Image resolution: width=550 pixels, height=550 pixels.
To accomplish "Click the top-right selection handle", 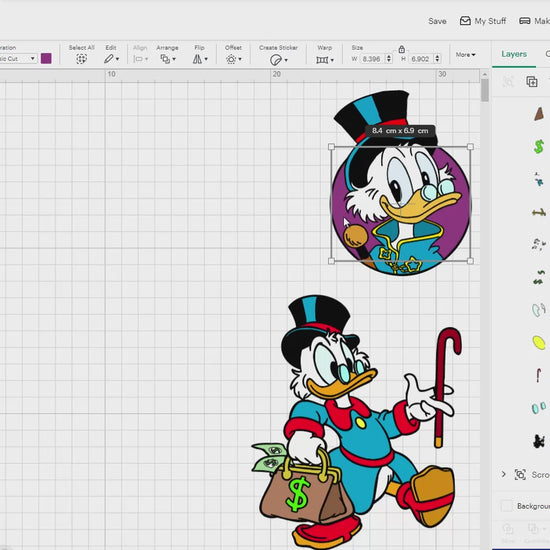I will 470,147.
